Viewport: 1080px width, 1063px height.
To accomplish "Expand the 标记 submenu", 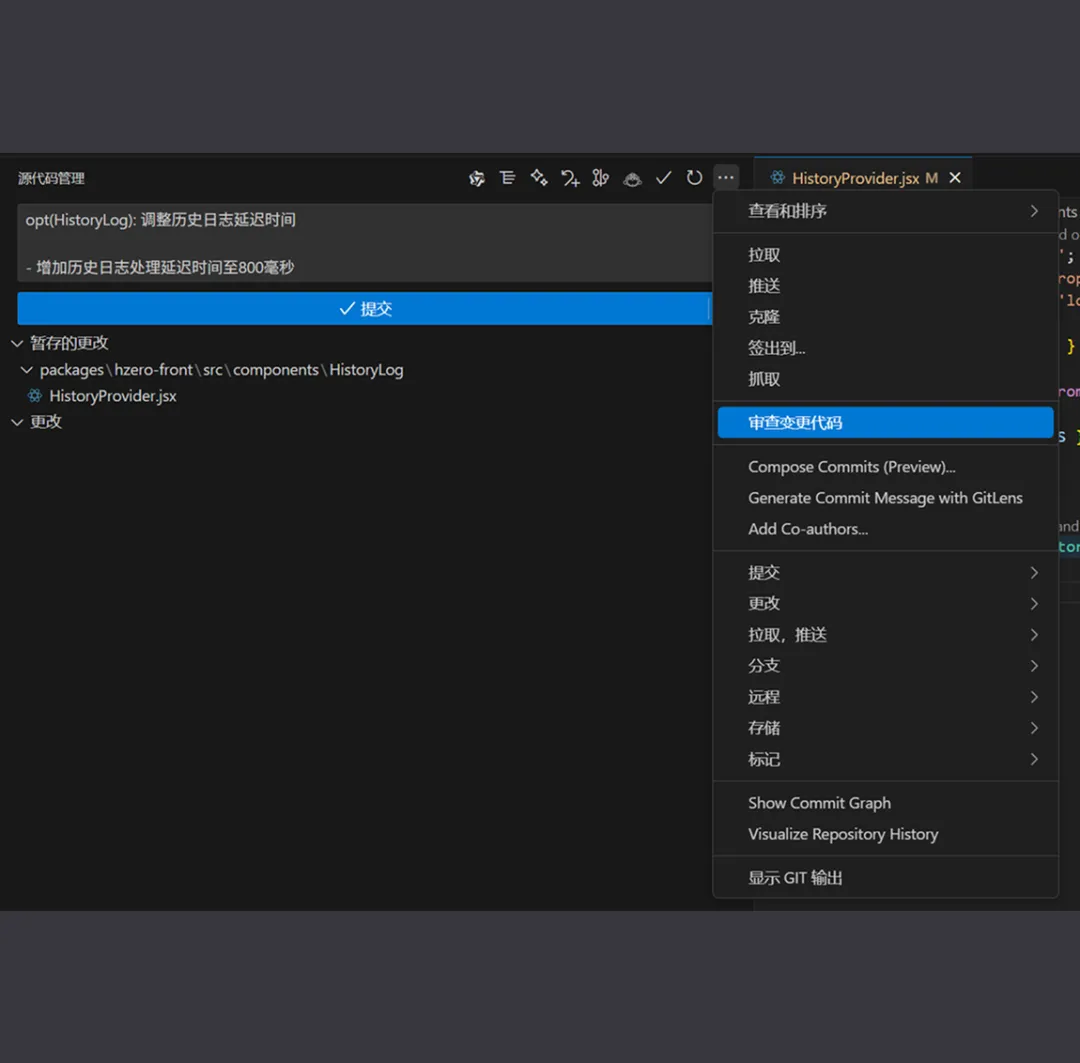I will [886, 759].
